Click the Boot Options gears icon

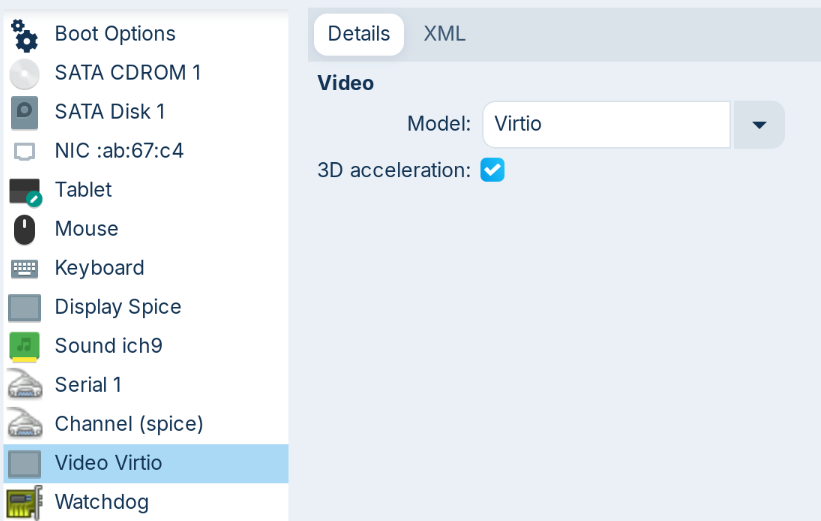point(25,35)
